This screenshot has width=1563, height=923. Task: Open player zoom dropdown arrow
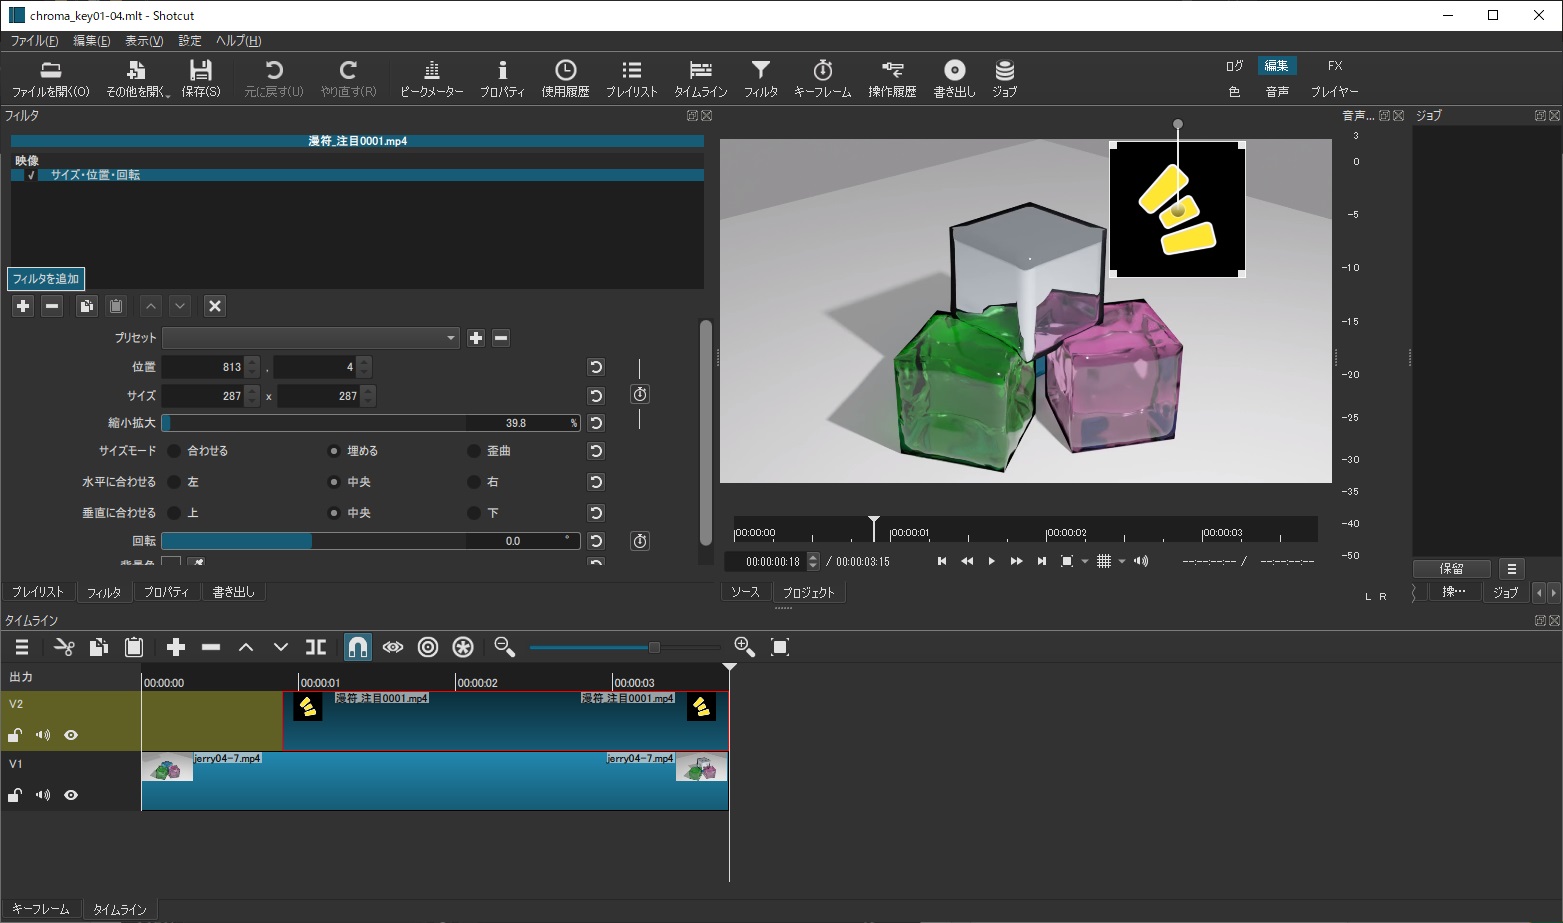(x=1085, y=562)
